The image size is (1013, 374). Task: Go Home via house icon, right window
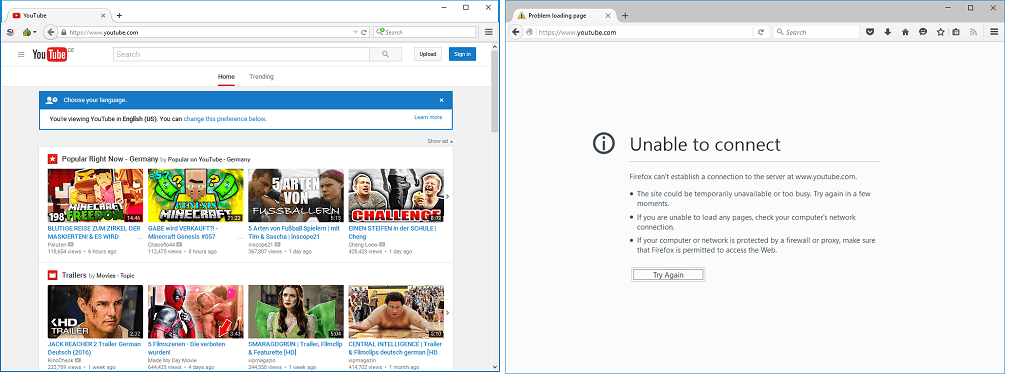tap(905, 32)
